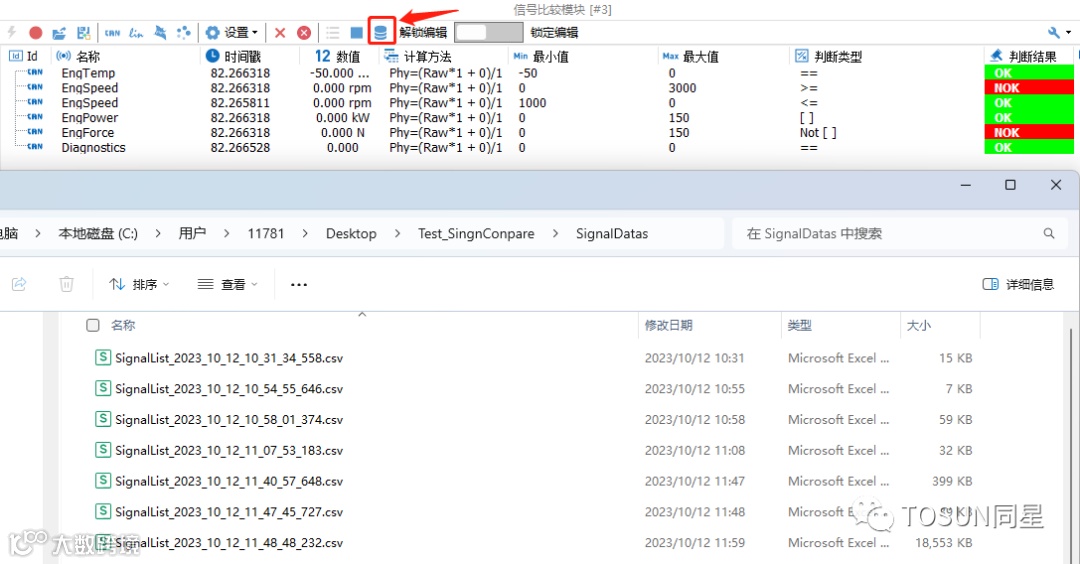Image resolution: width=1080 pixels, height=564 pixels.
Task: Click the green OK result for EngTemp
Action: (x=1029, y=73)
